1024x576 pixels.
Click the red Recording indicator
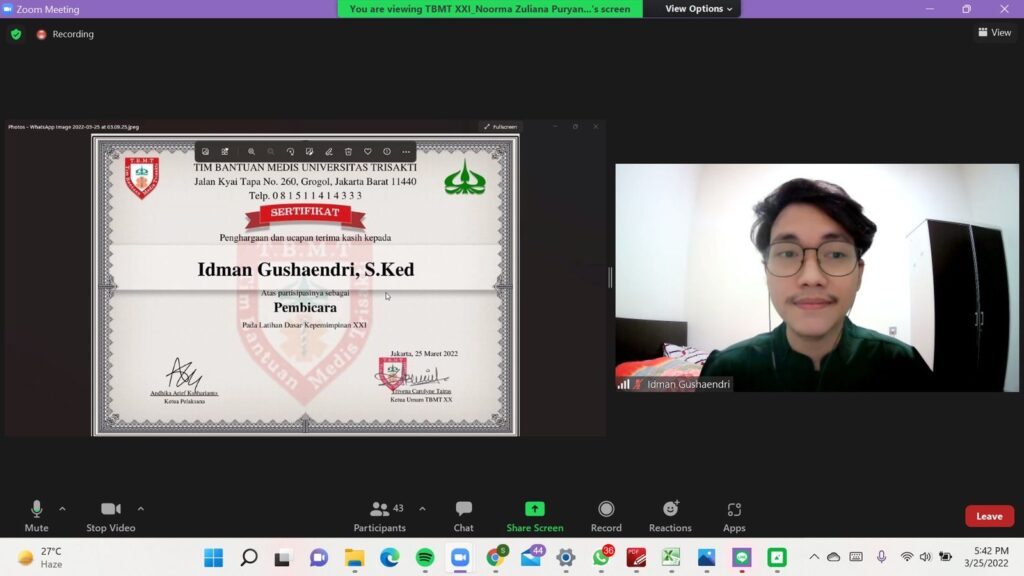tap(65, 34)
